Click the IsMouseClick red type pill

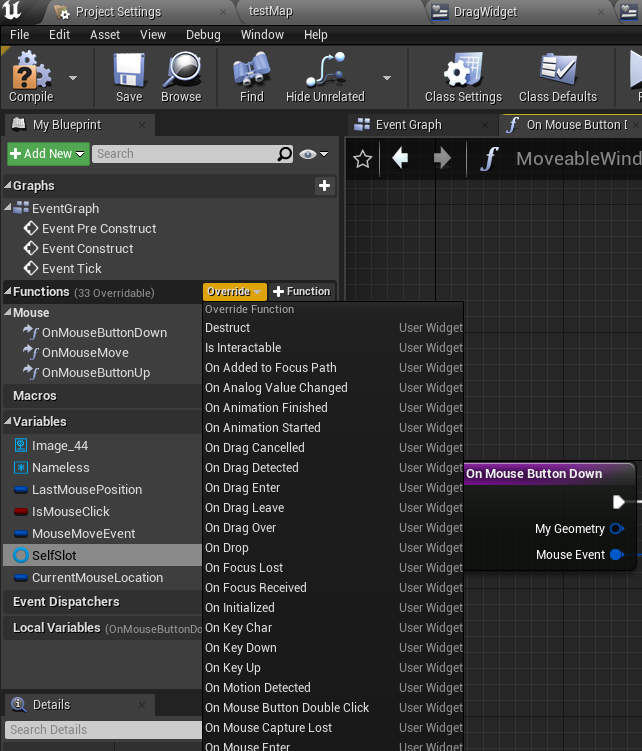pos(21,512)
